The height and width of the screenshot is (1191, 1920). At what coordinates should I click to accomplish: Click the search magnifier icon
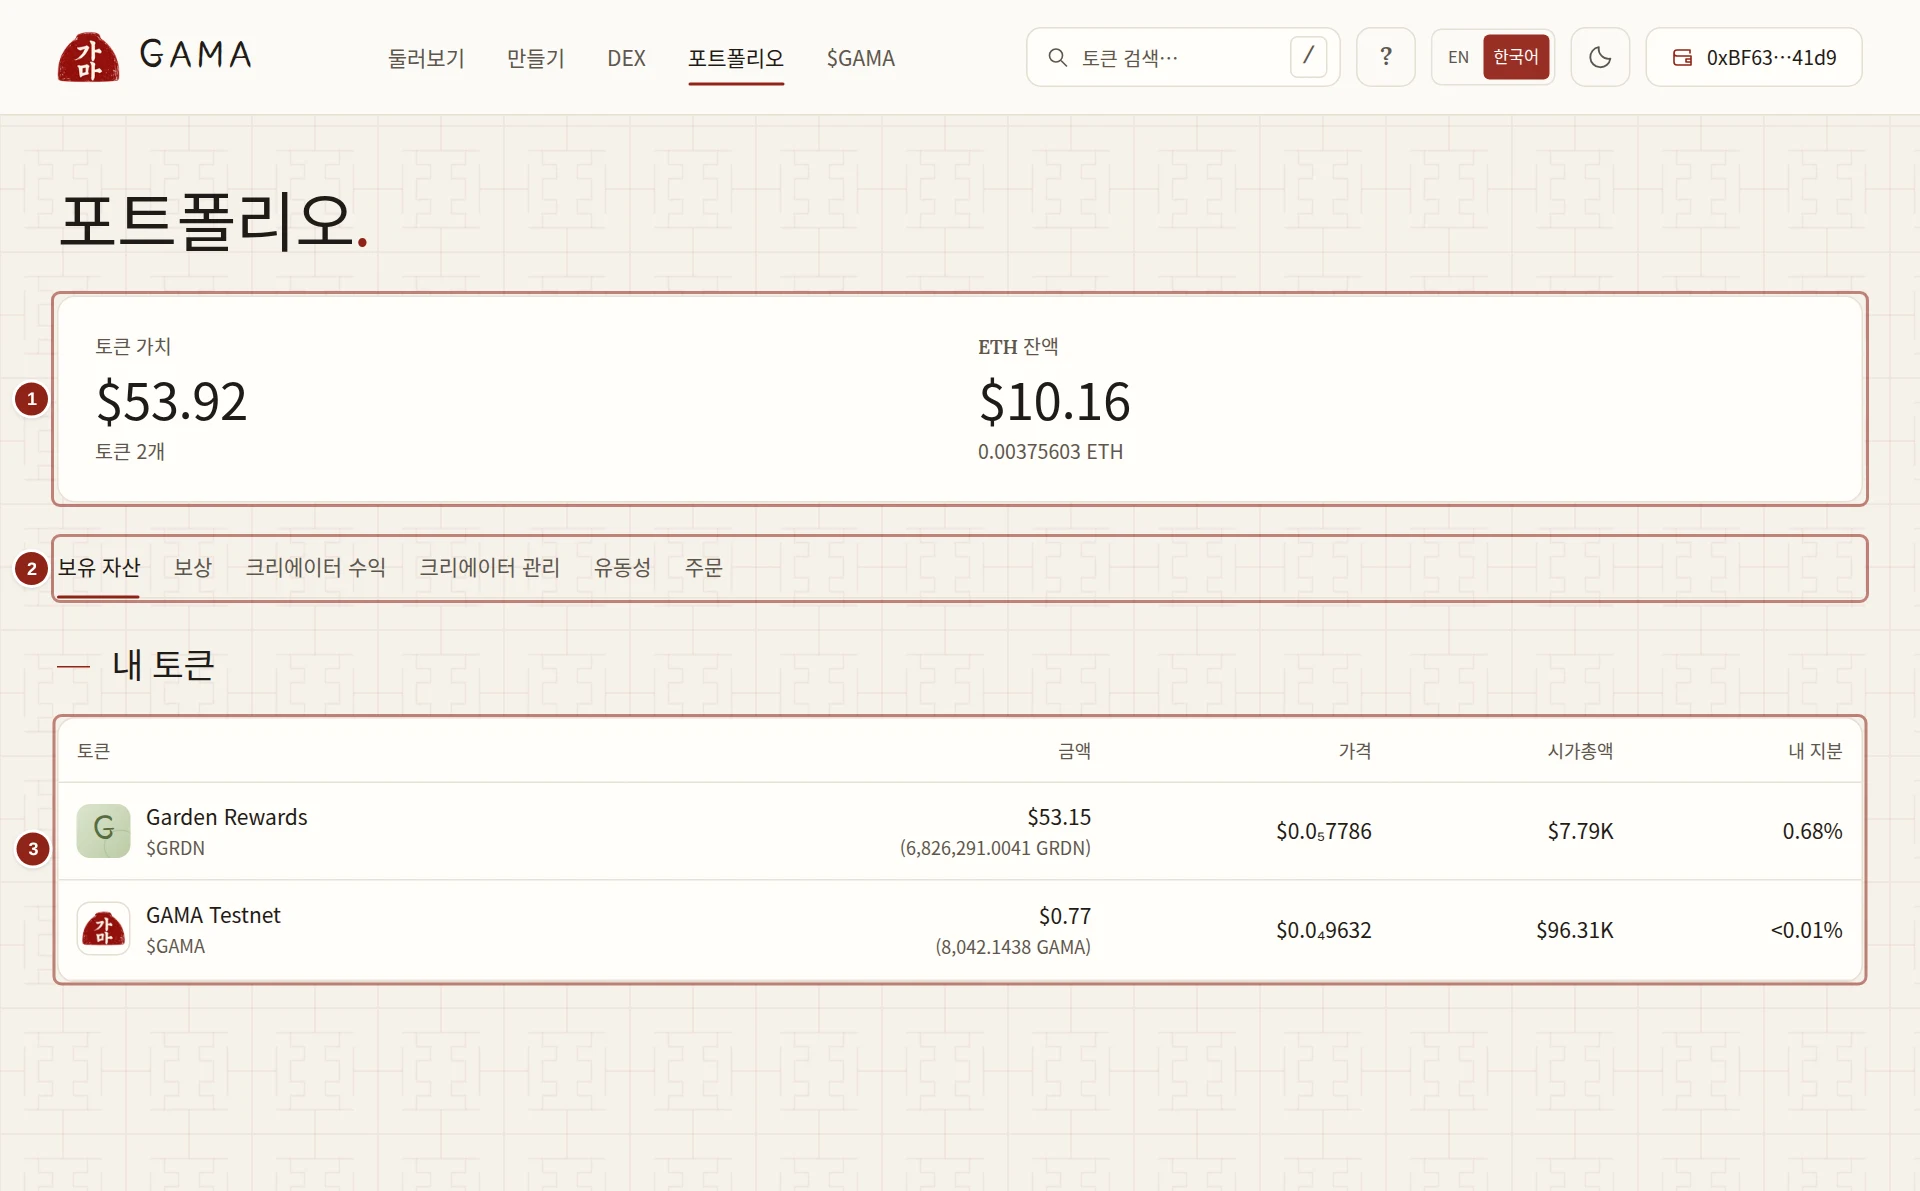tap(1057, 57)
